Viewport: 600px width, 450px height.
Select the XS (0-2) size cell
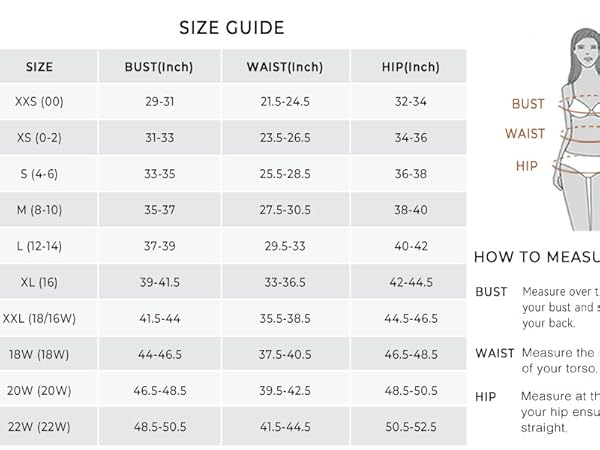coord(39,137)
